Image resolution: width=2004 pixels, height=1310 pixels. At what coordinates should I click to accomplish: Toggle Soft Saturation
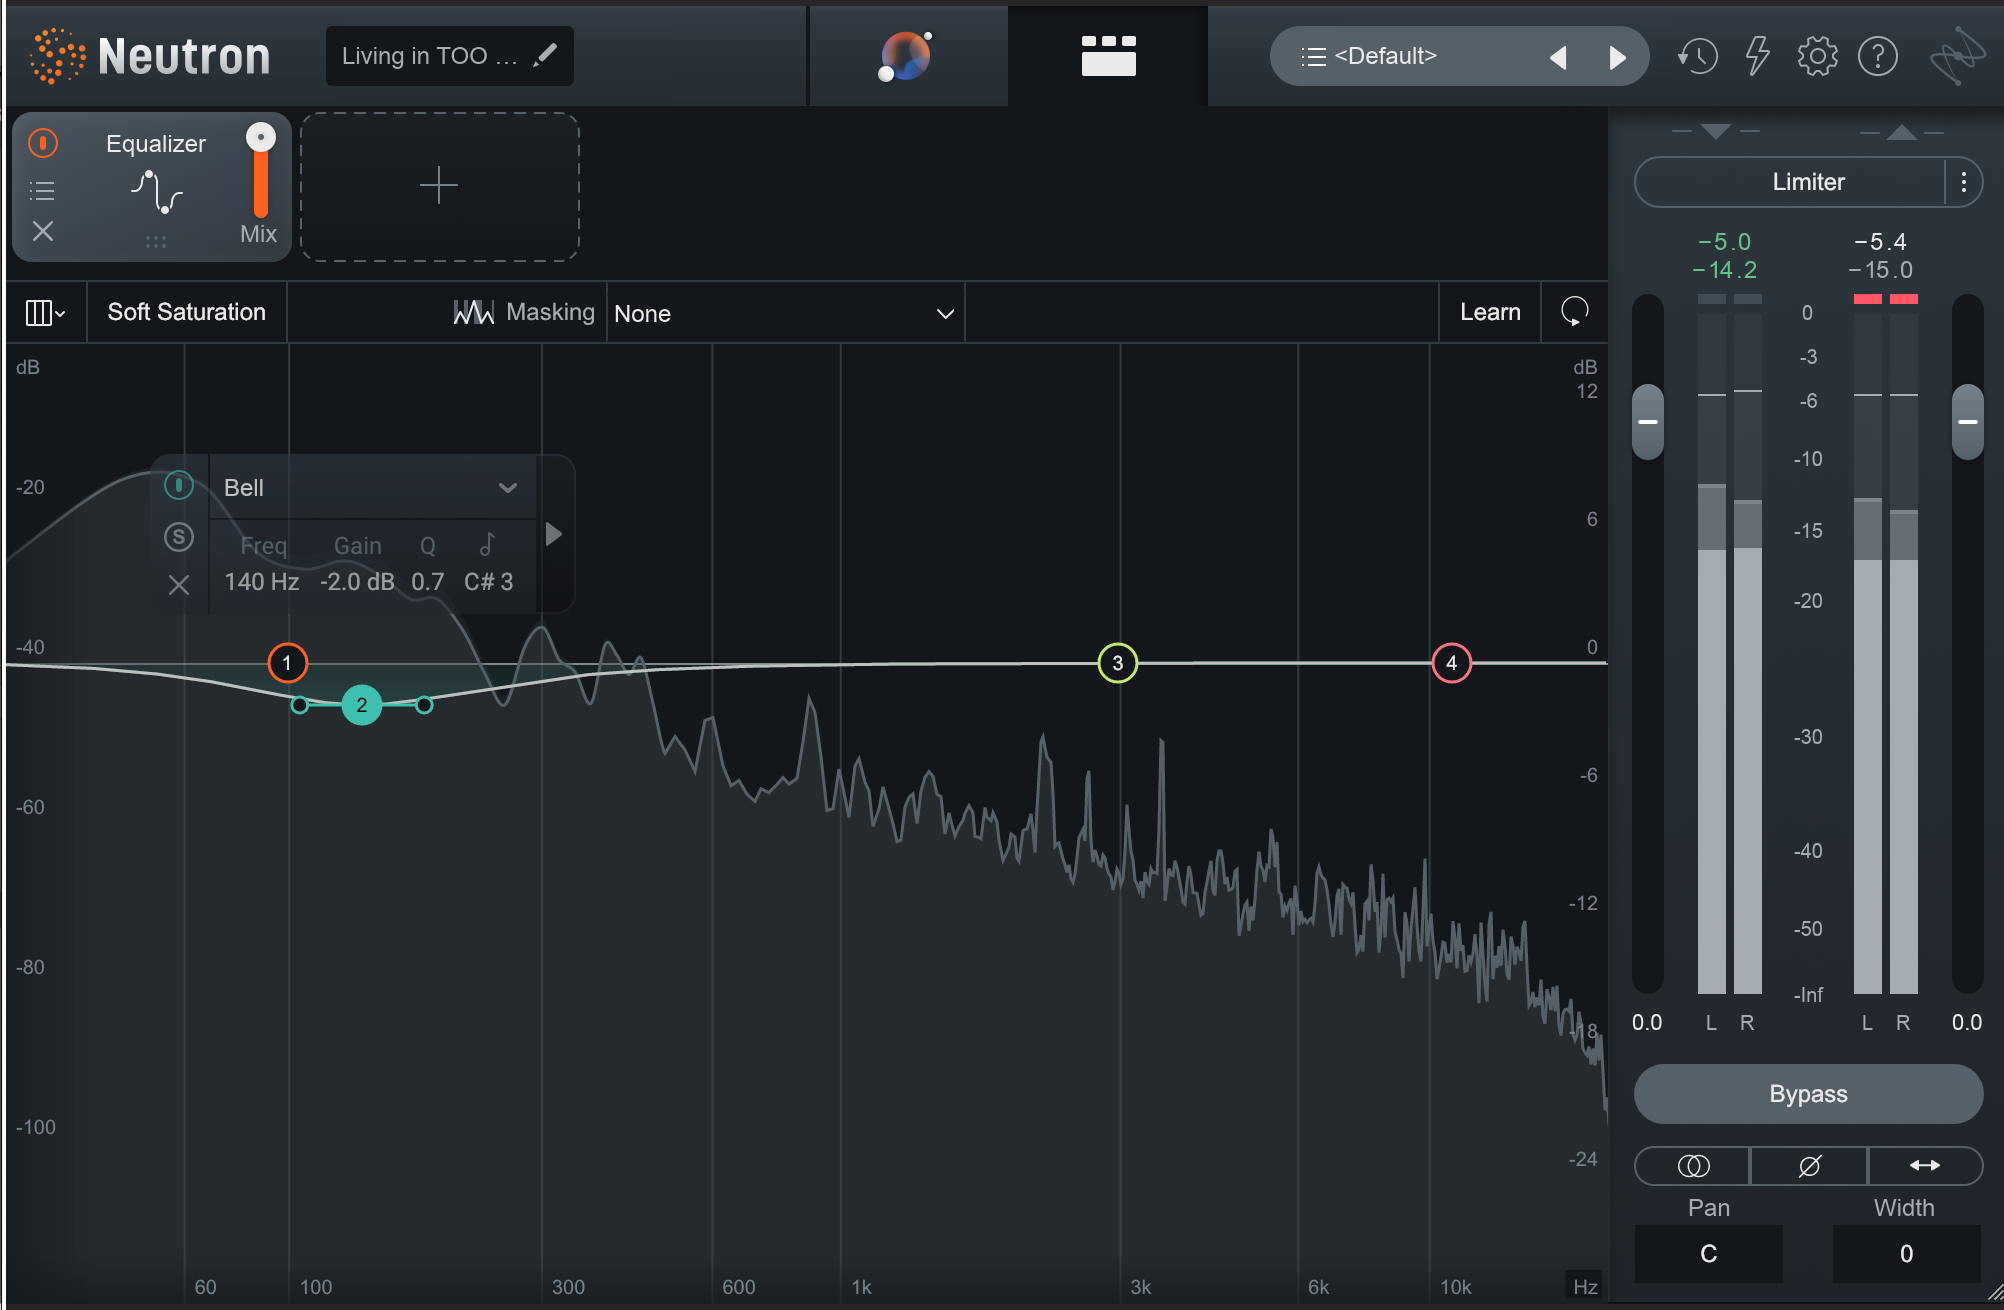pos(187,312)
